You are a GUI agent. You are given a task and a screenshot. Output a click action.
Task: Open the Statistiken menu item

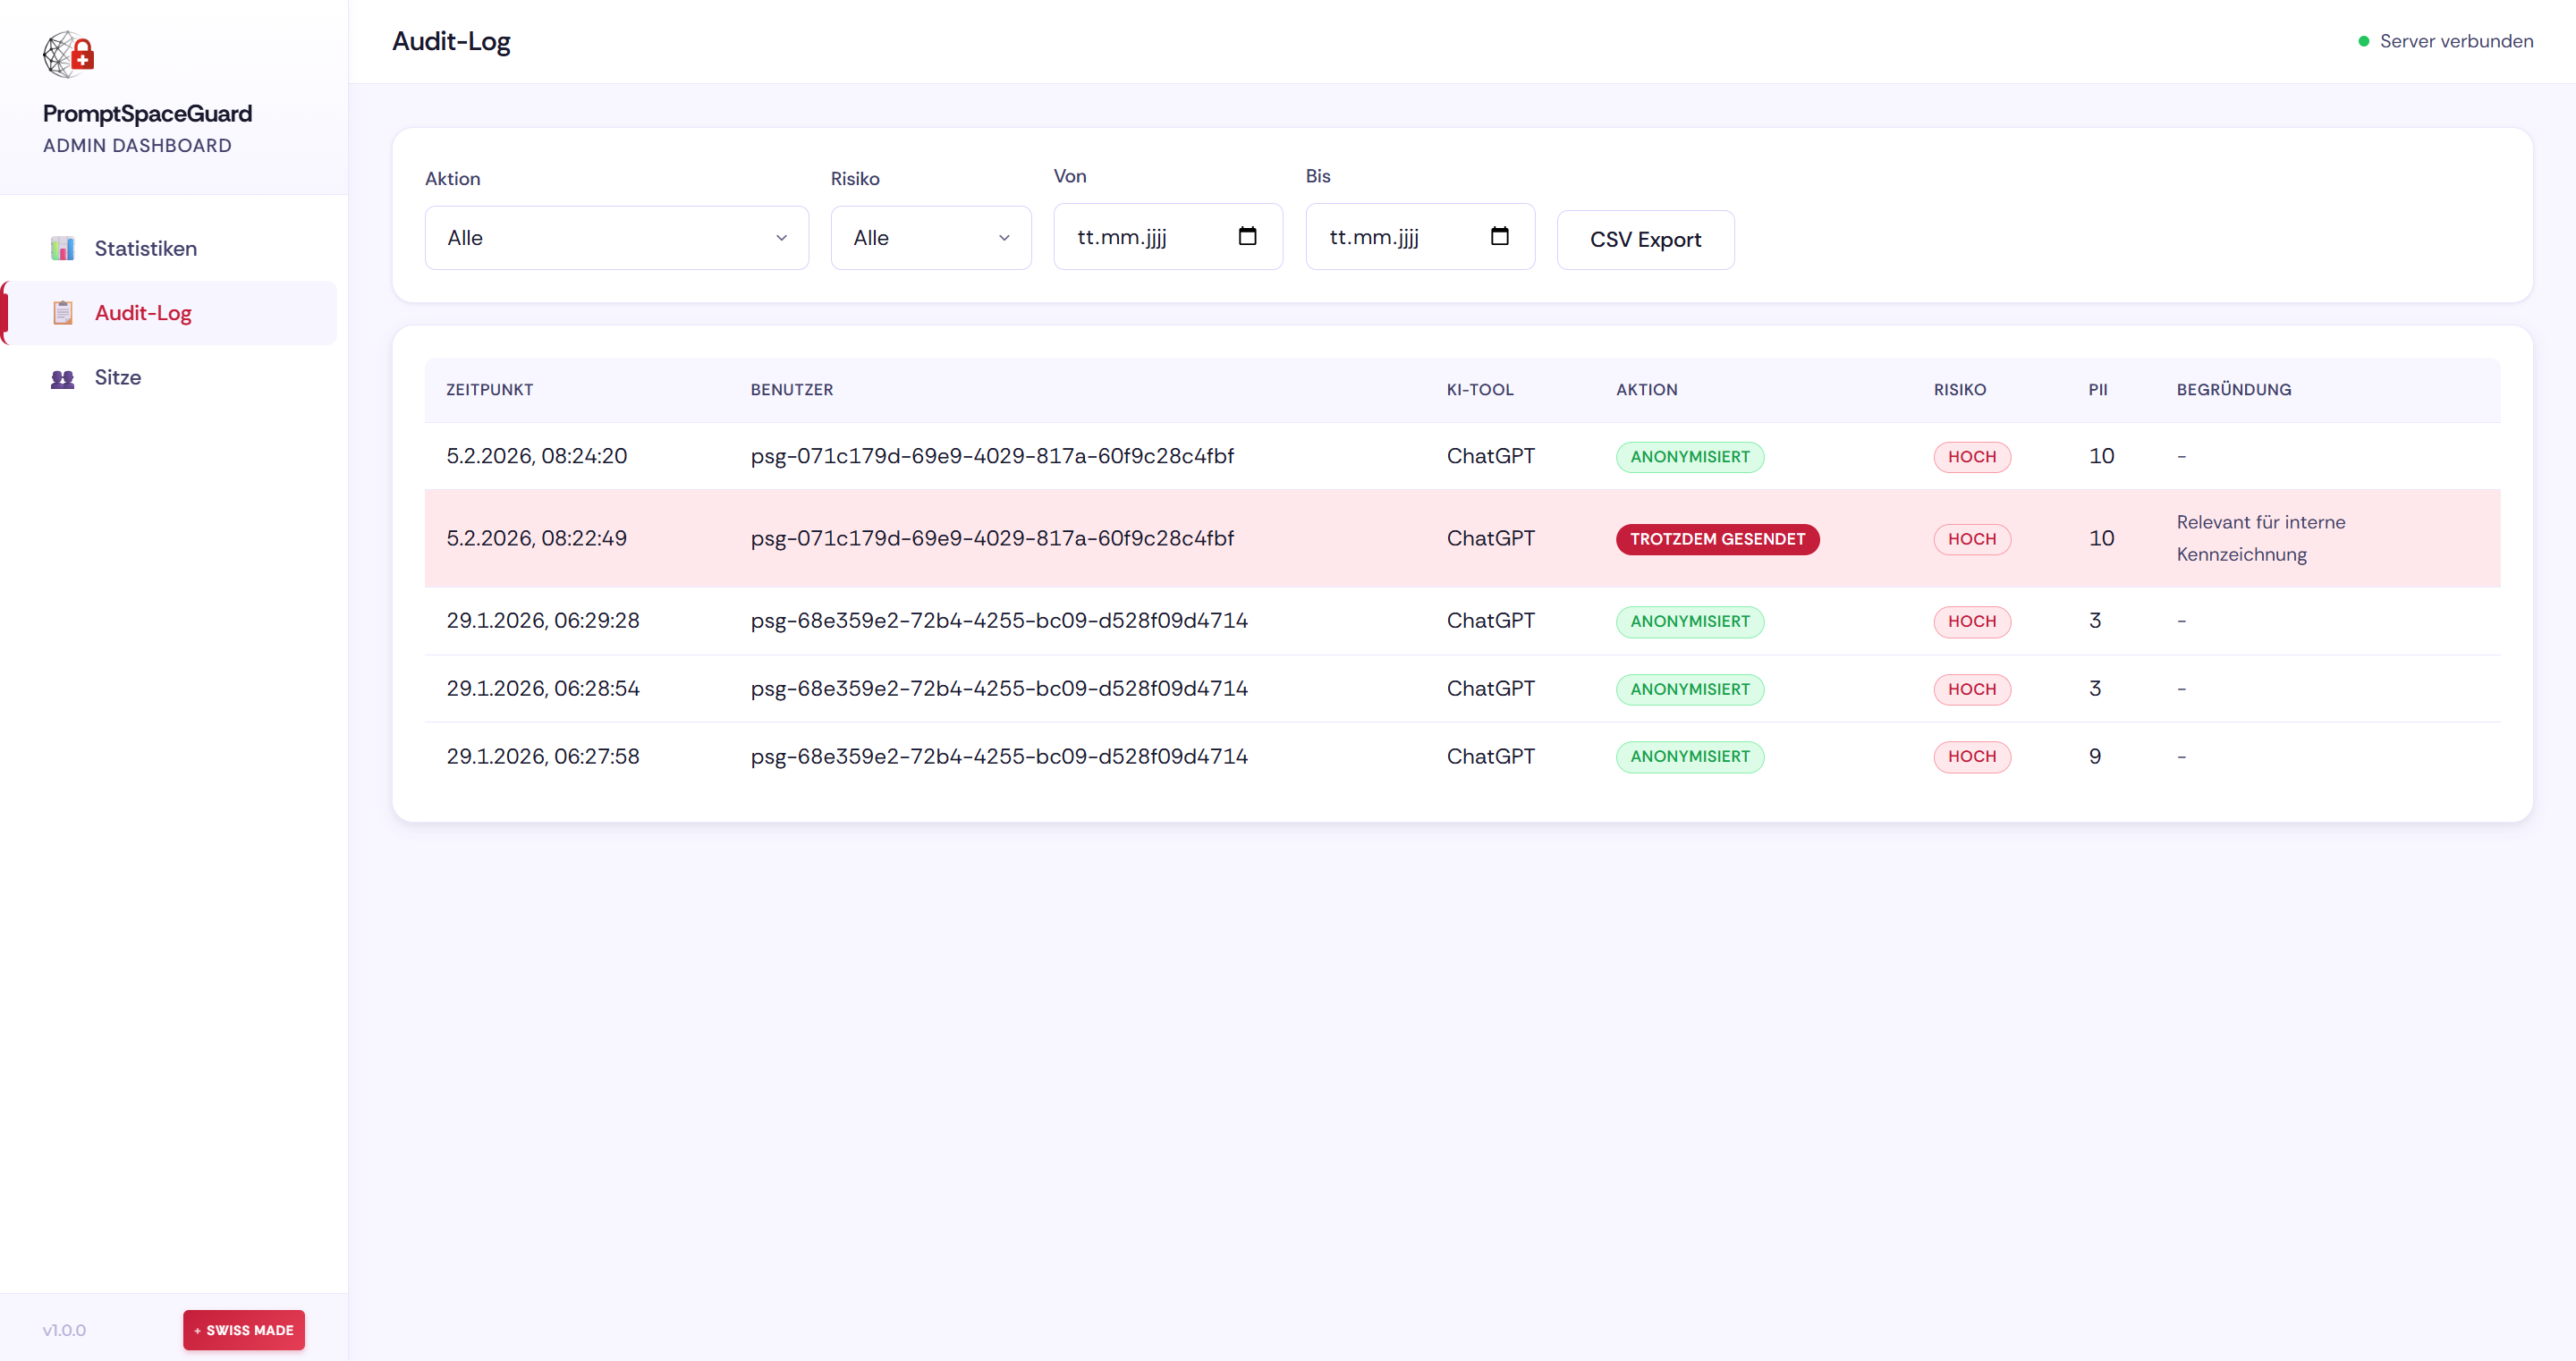[145, 248]
